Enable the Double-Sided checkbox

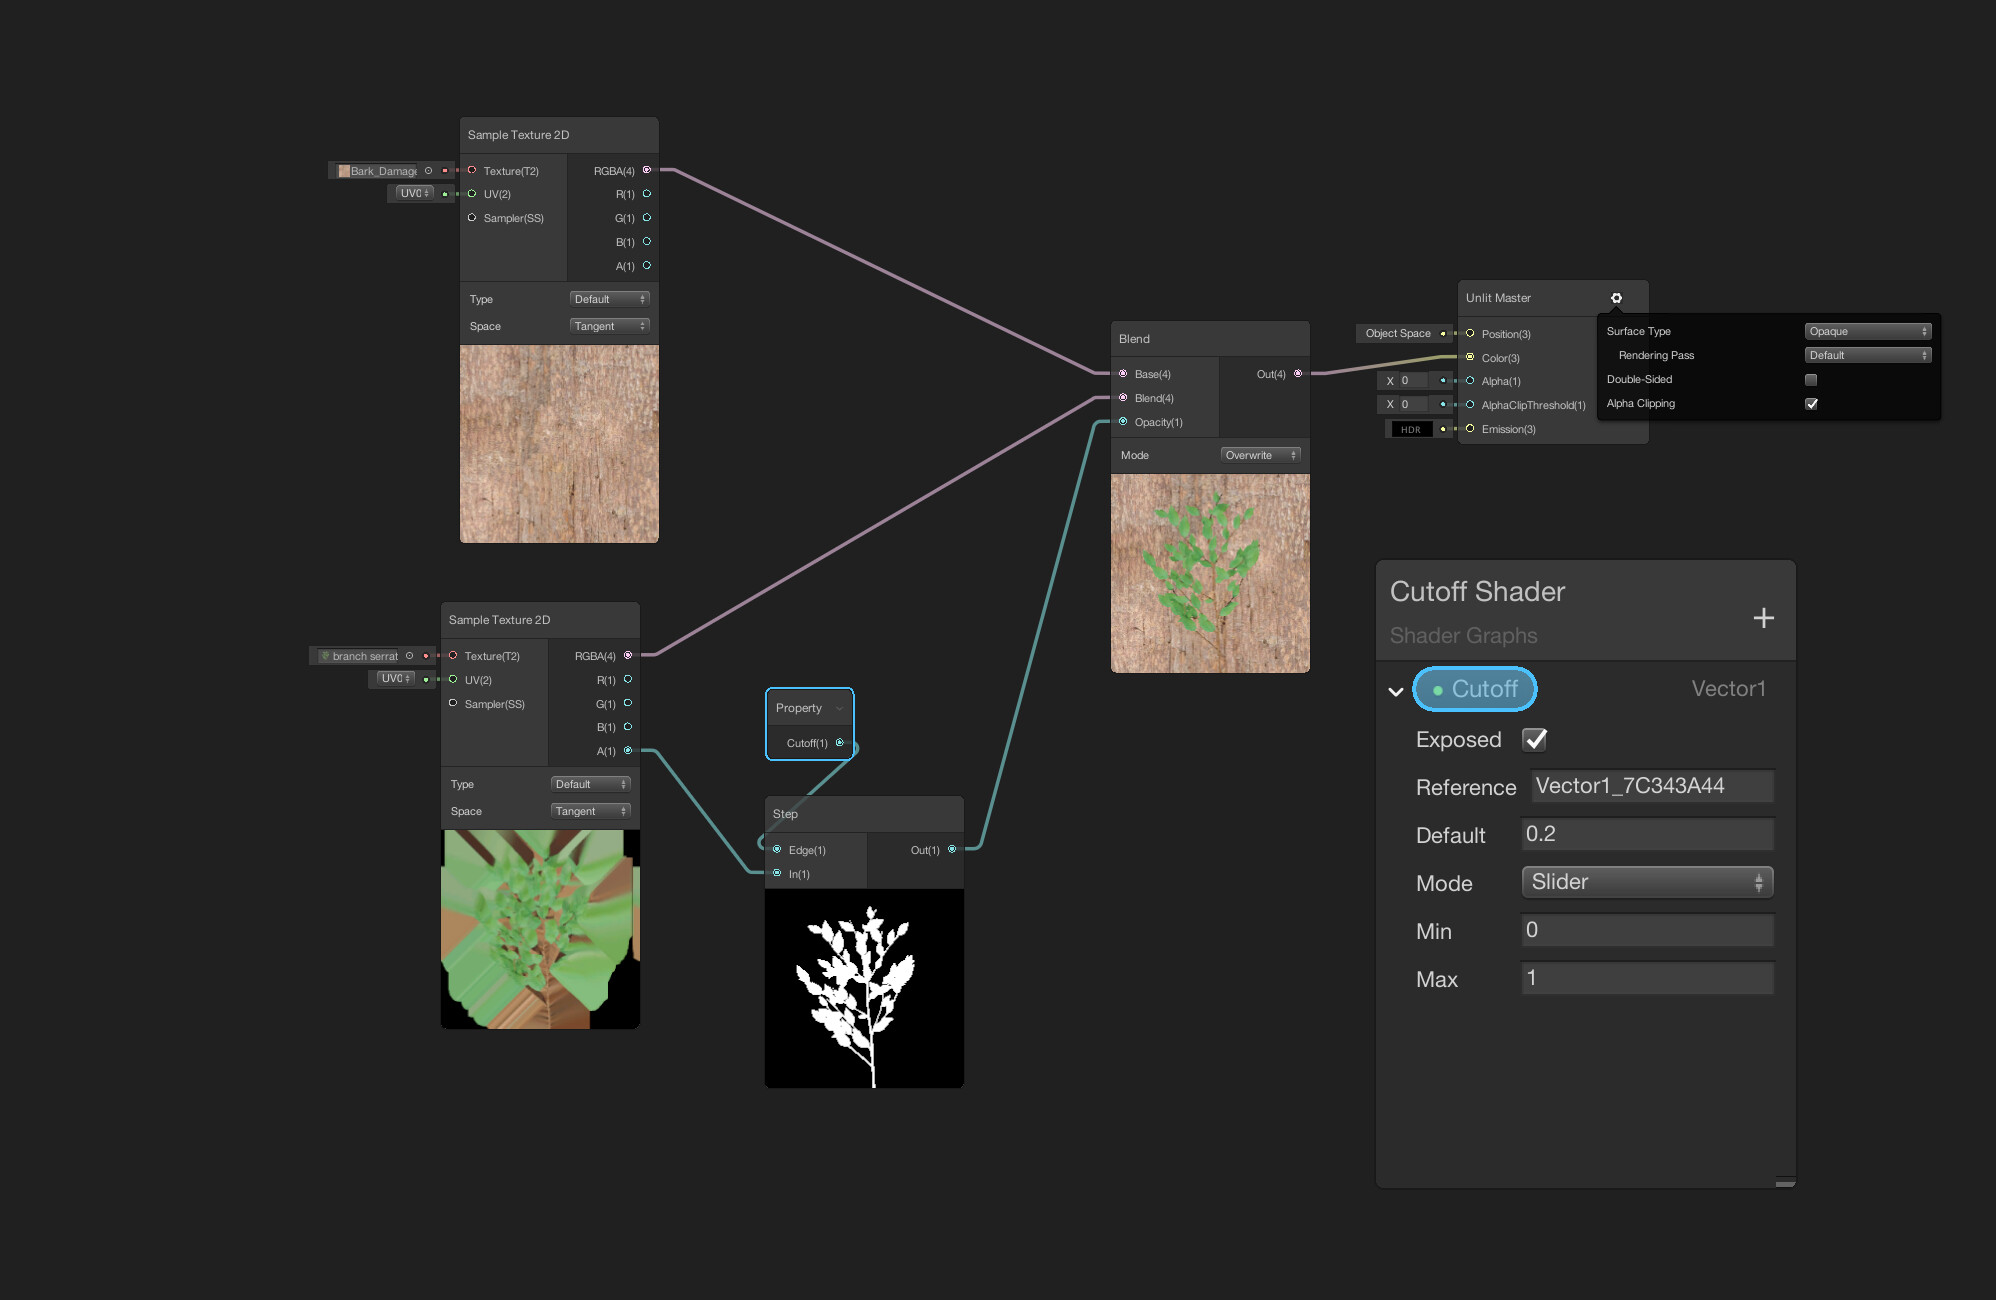1810,379
